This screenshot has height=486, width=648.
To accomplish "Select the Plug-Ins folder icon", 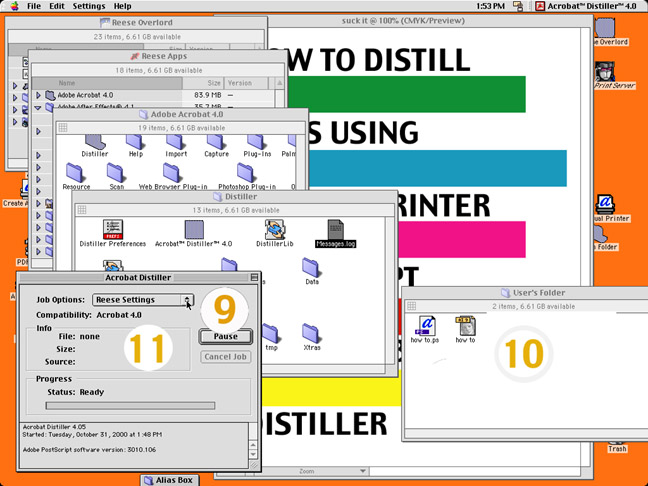I will point(257,147).
